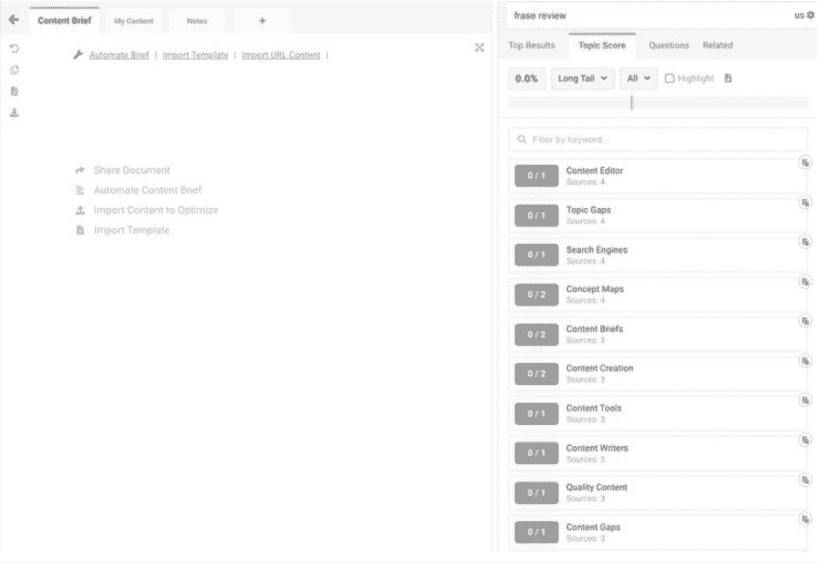
Task: Click Import Content to Optimize
Action: [x=156, y=210]
